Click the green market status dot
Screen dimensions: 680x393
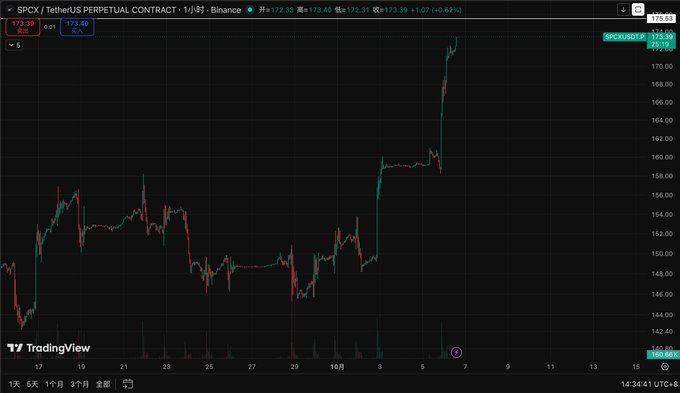(x=250, y=10)
